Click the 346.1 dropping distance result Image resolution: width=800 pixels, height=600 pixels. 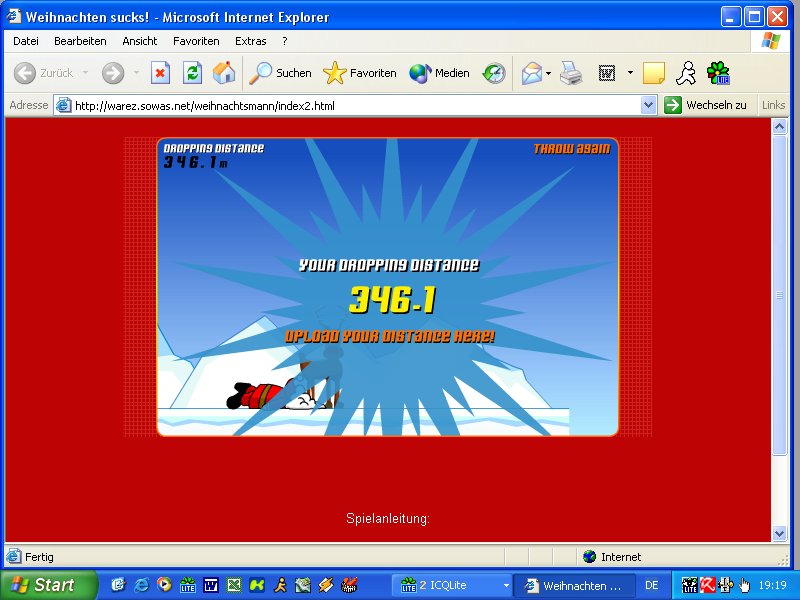(393, 299)
